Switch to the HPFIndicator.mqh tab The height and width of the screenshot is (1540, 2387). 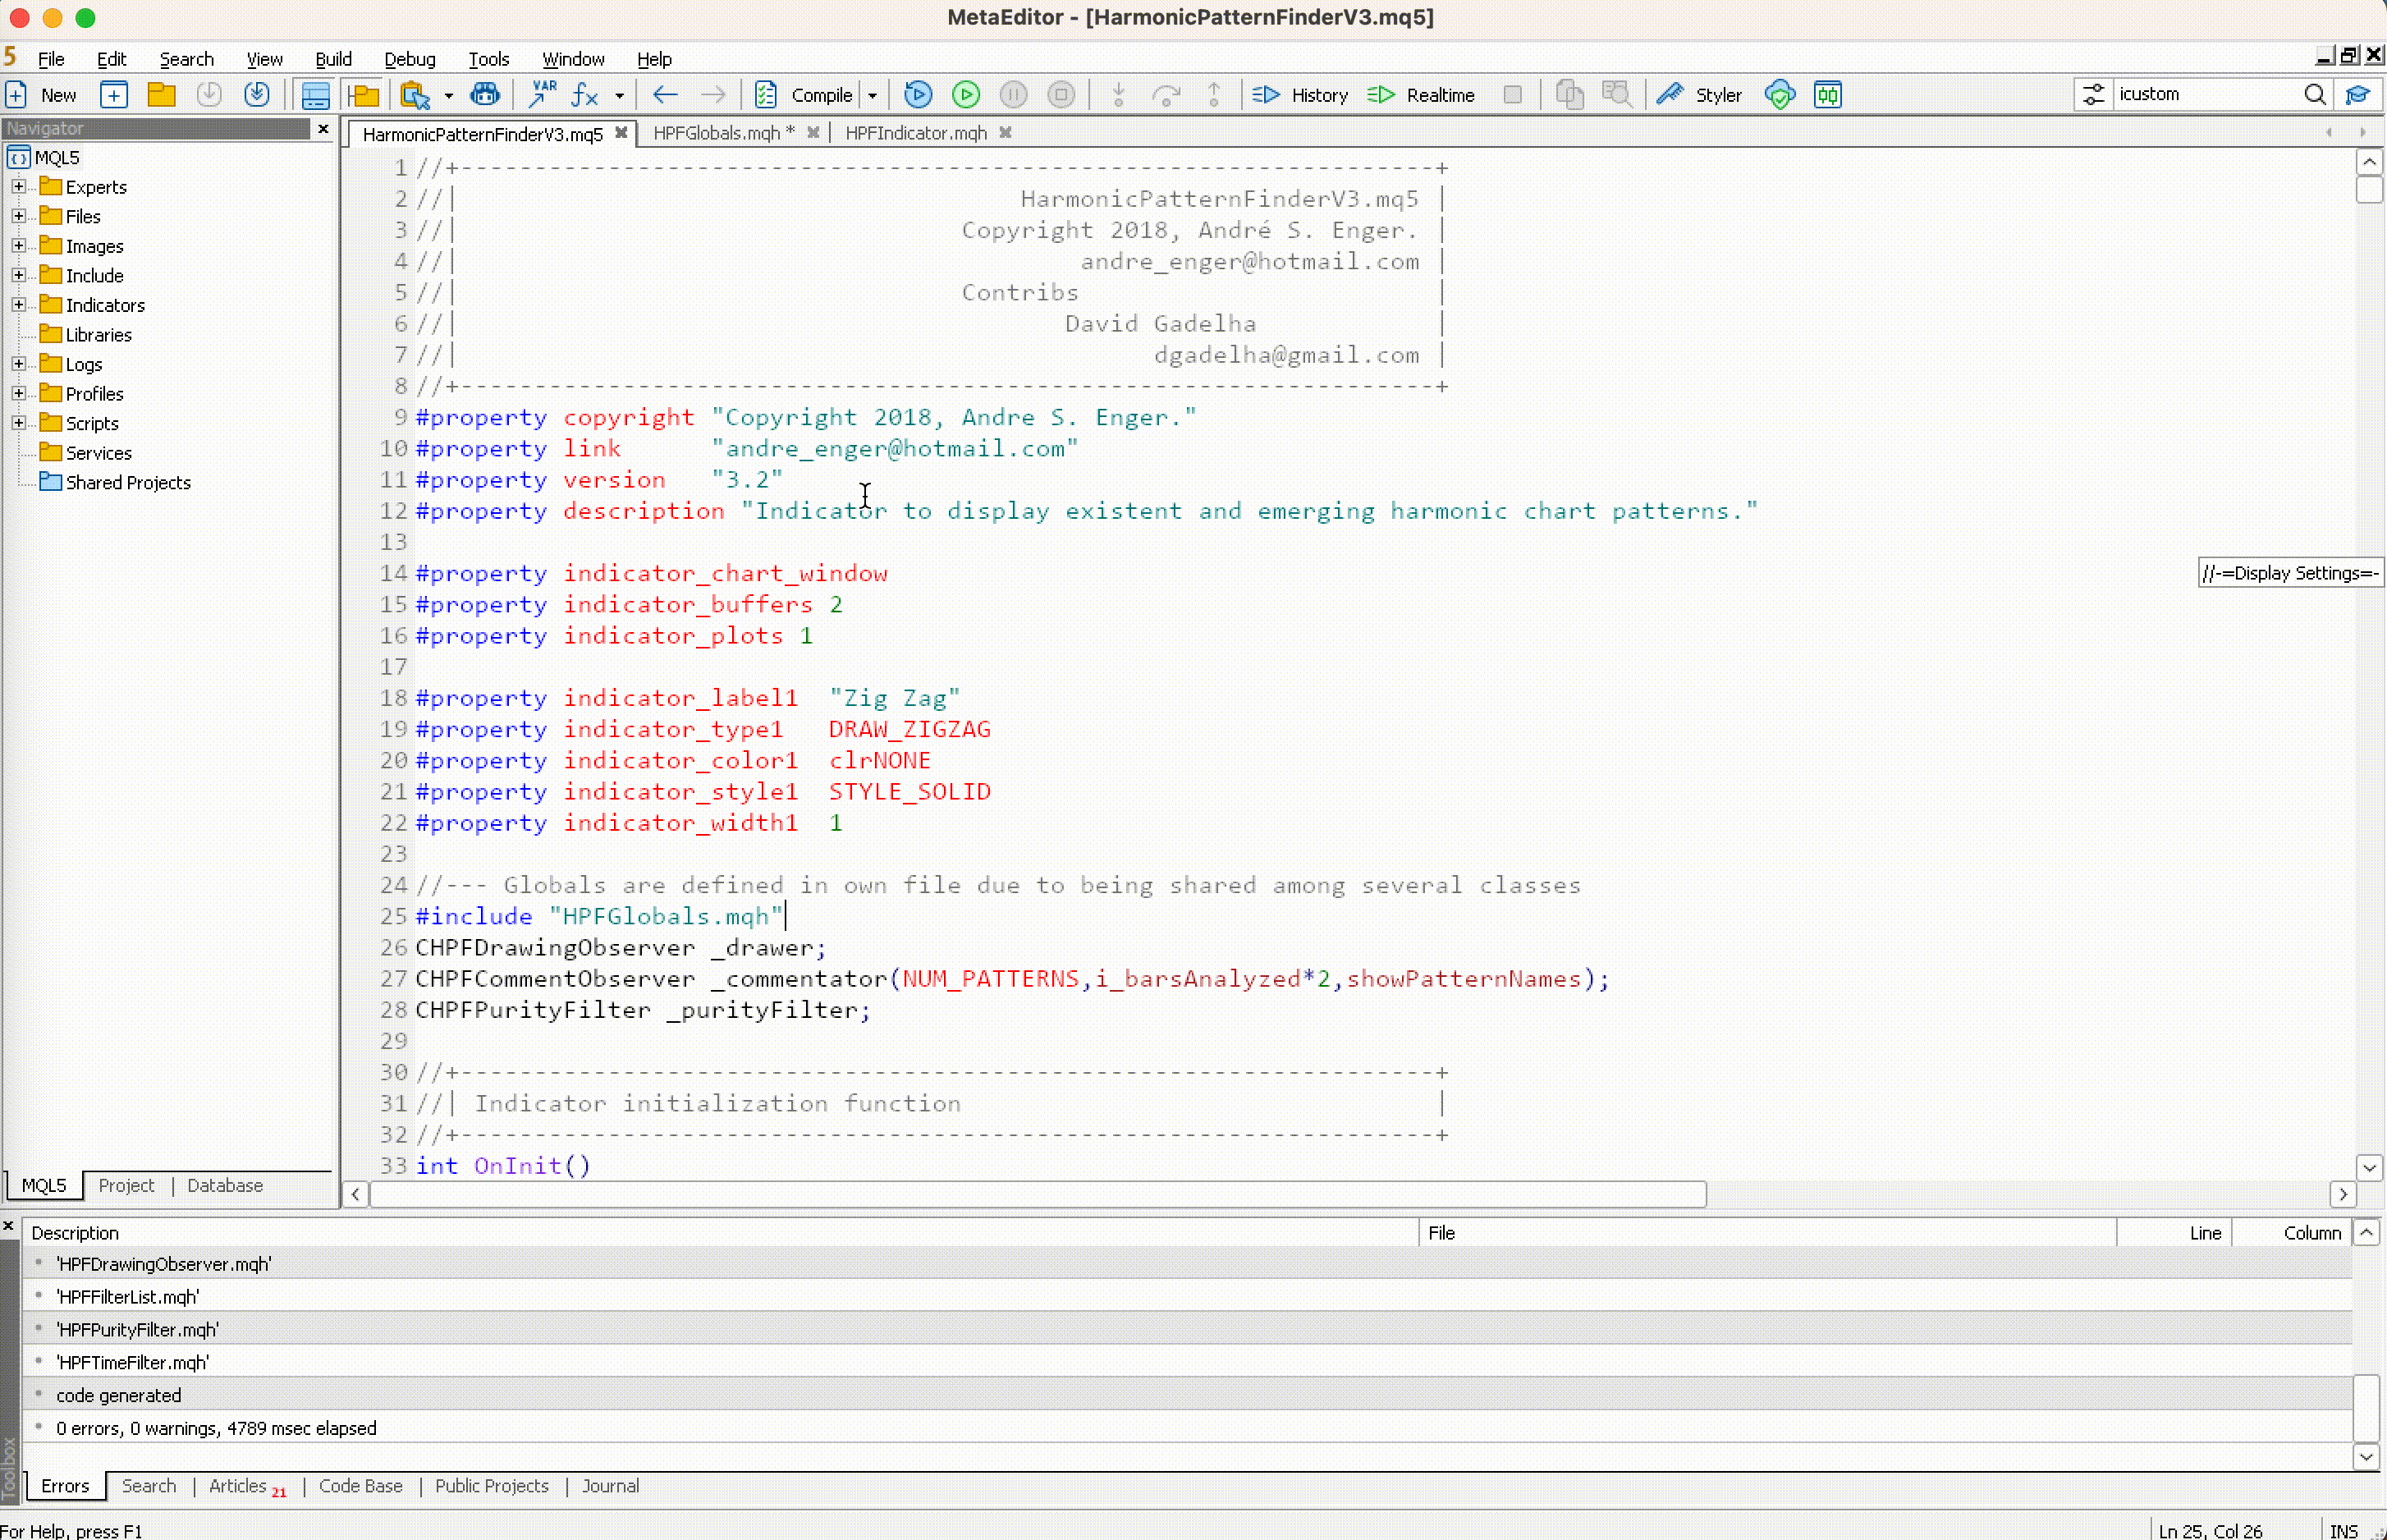point(916,133)
